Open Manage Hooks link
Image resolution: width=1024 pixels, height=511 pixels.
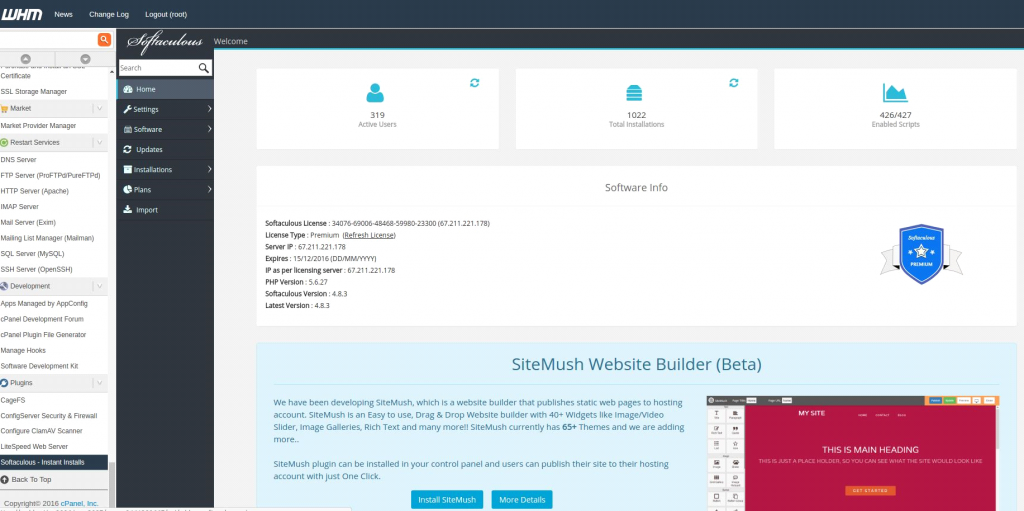coord(23,350)
